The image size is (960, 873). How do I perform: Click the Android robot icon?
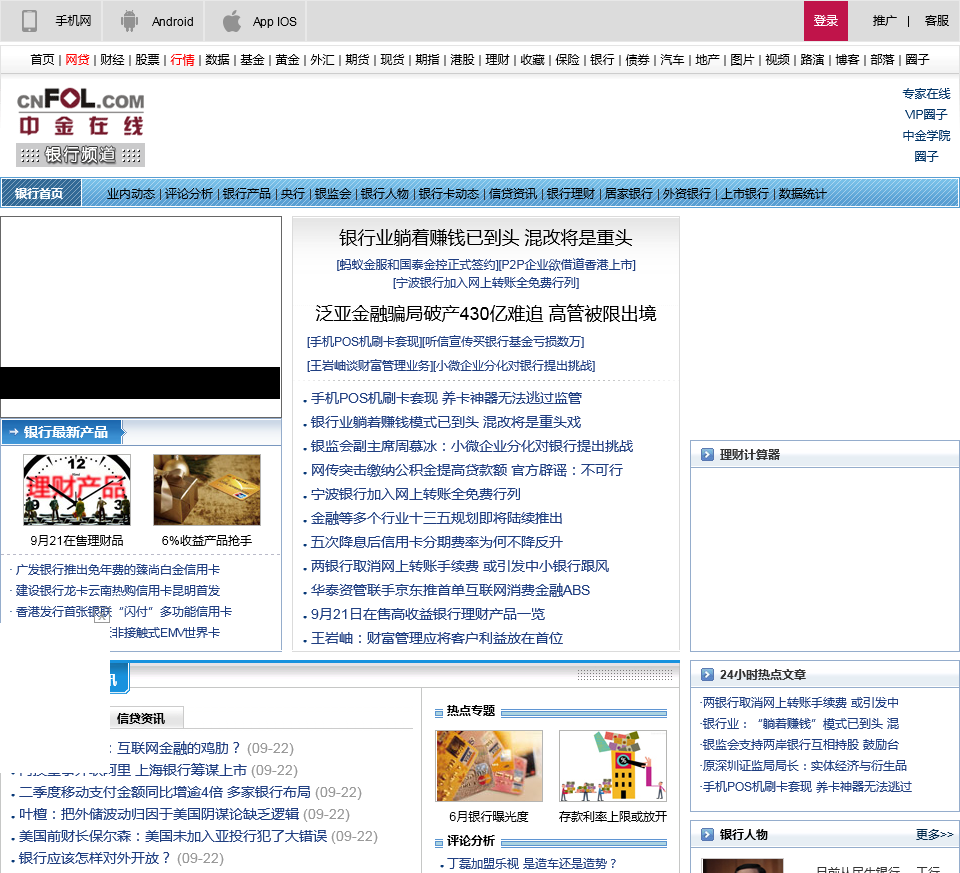click(129, 21)
